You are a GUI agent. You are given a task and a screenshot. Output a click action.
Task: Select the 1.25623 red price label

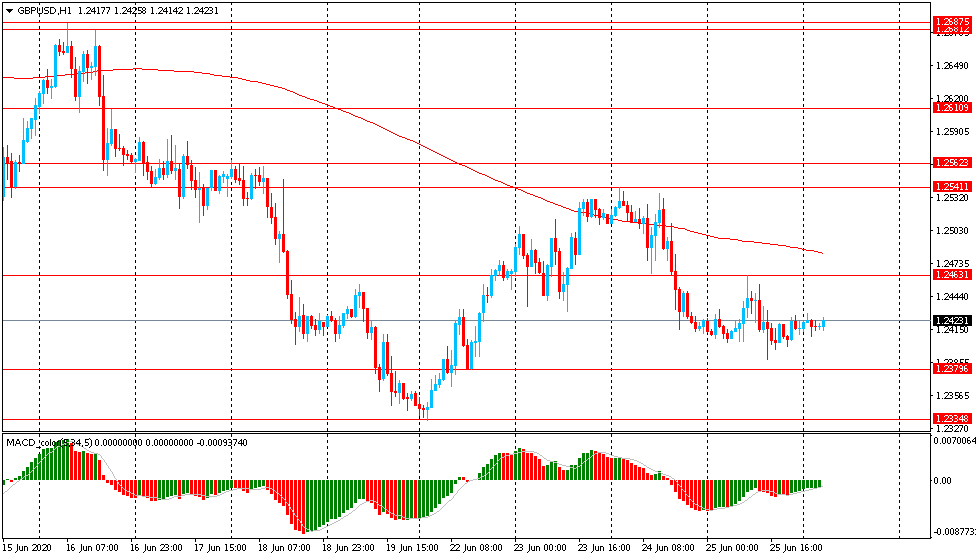[950, 163]
